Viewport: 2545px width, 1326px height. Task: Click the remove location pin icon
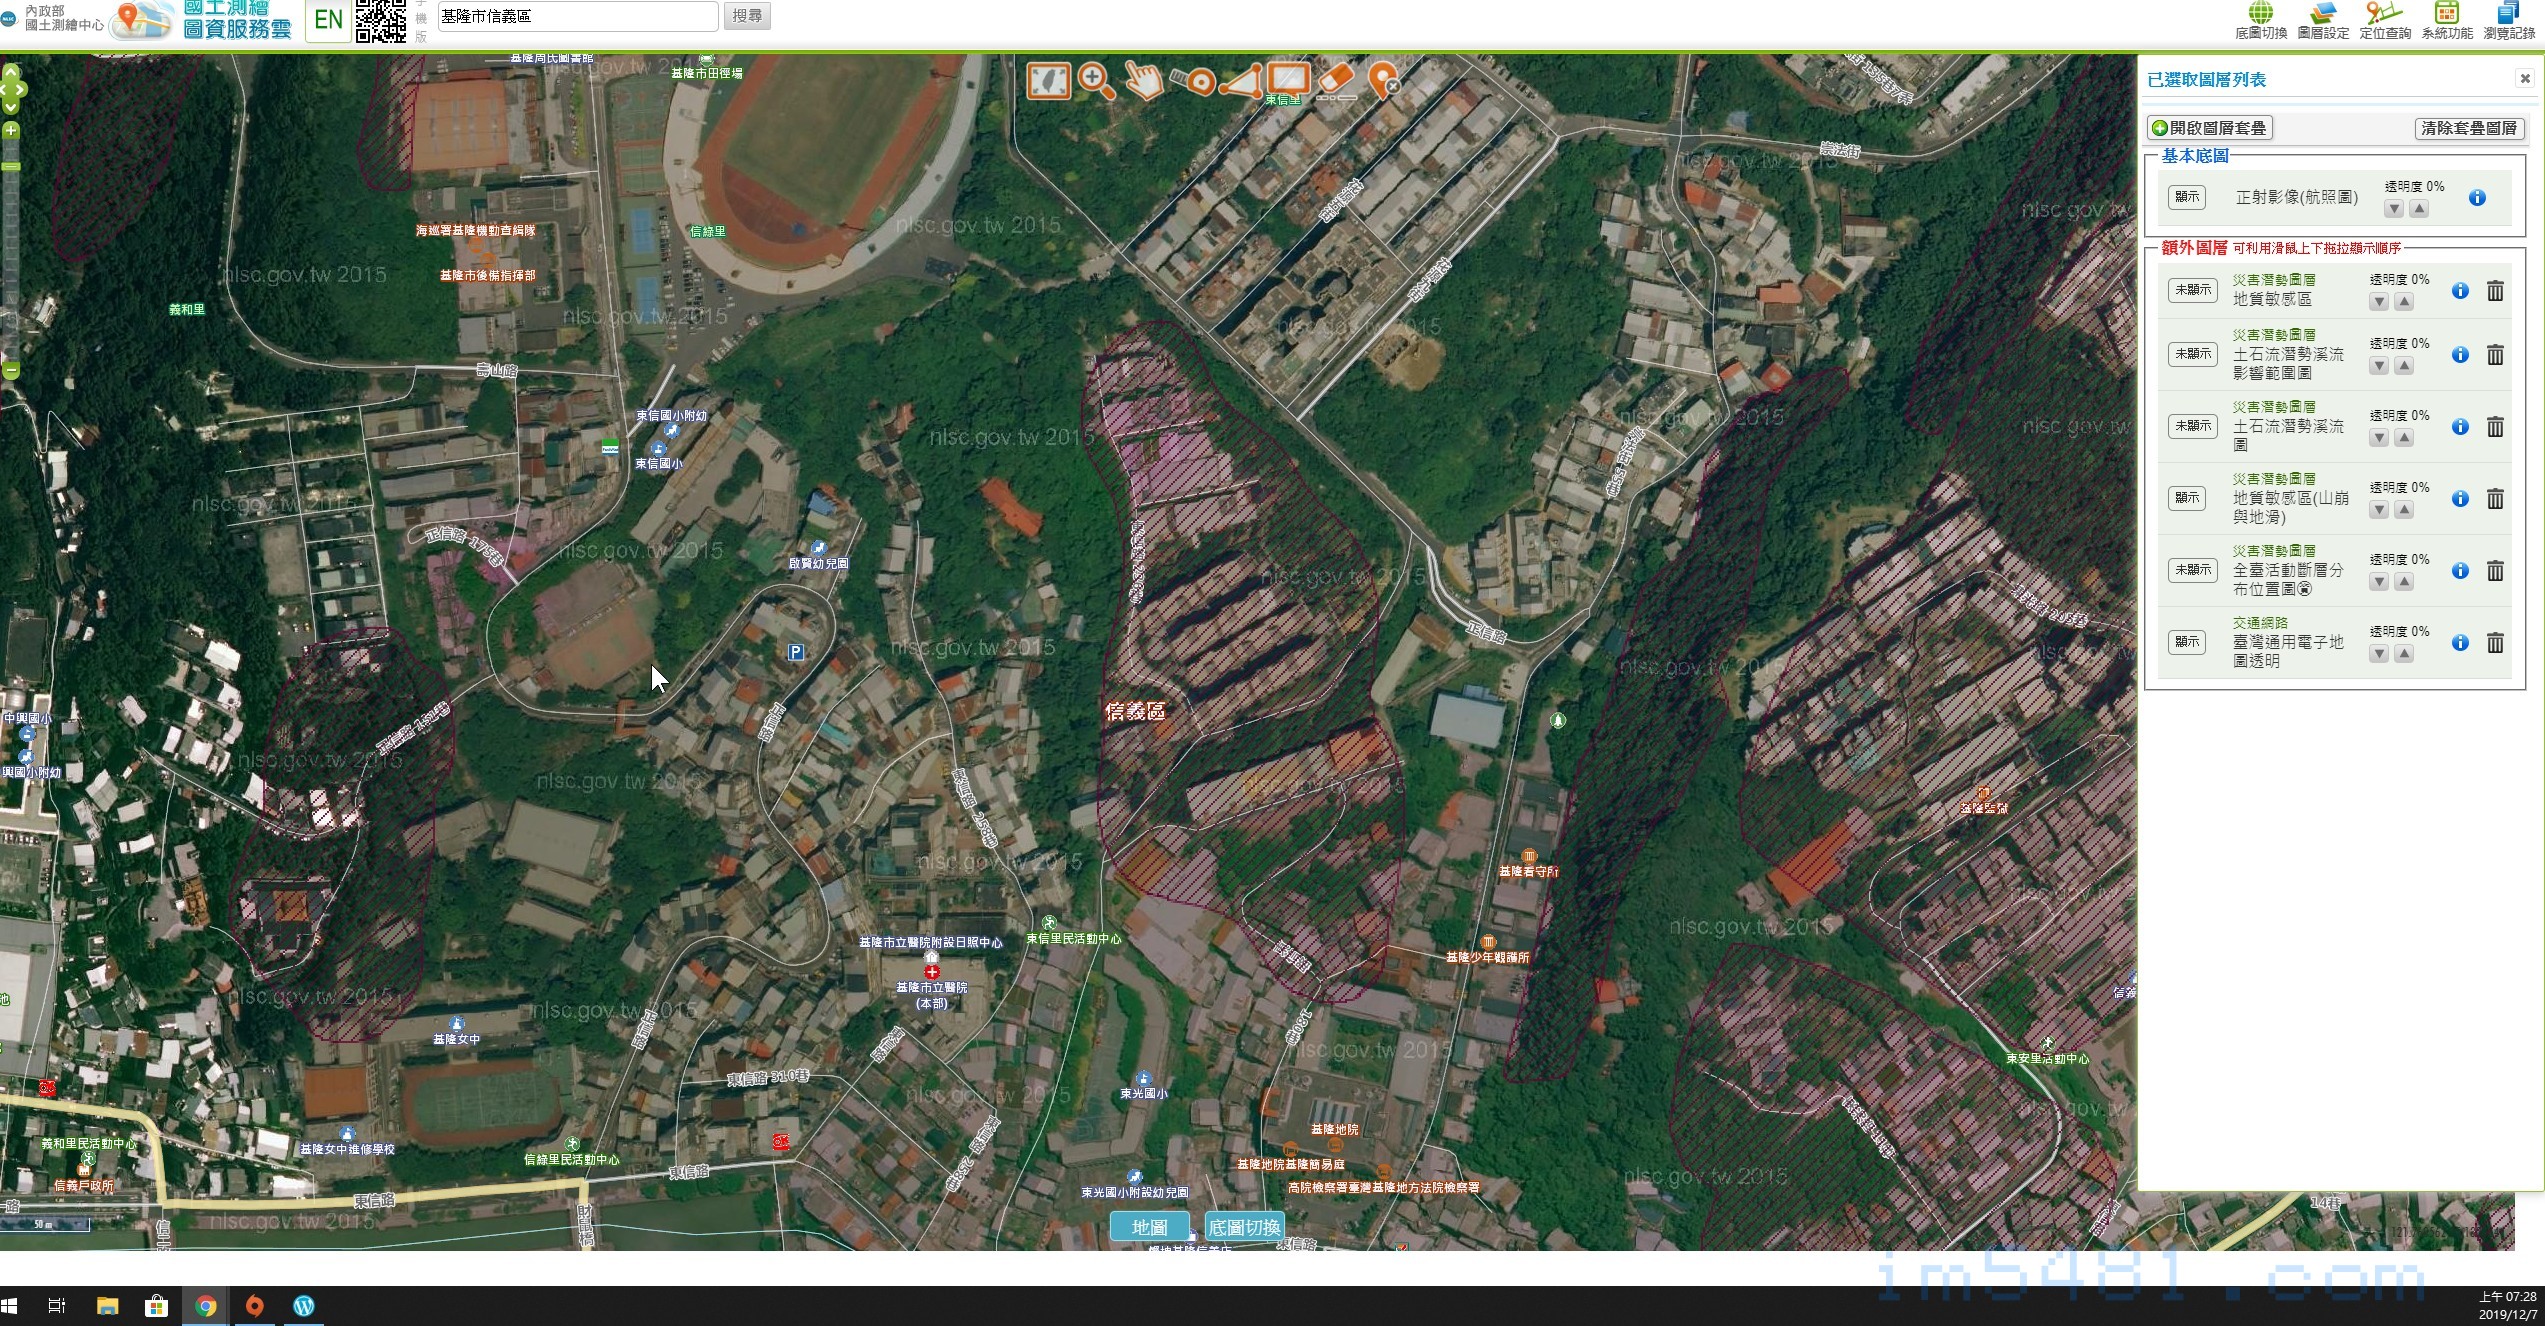(1383, 81)
